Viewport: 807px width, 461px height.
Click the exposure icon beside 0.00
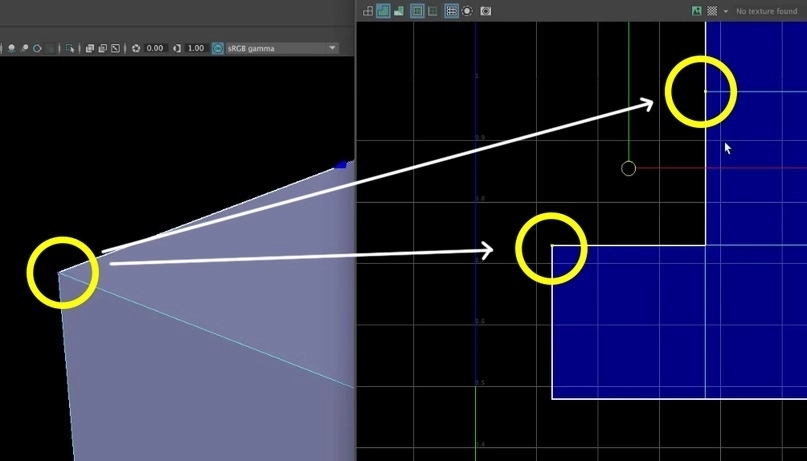click(x=136, y=48)
